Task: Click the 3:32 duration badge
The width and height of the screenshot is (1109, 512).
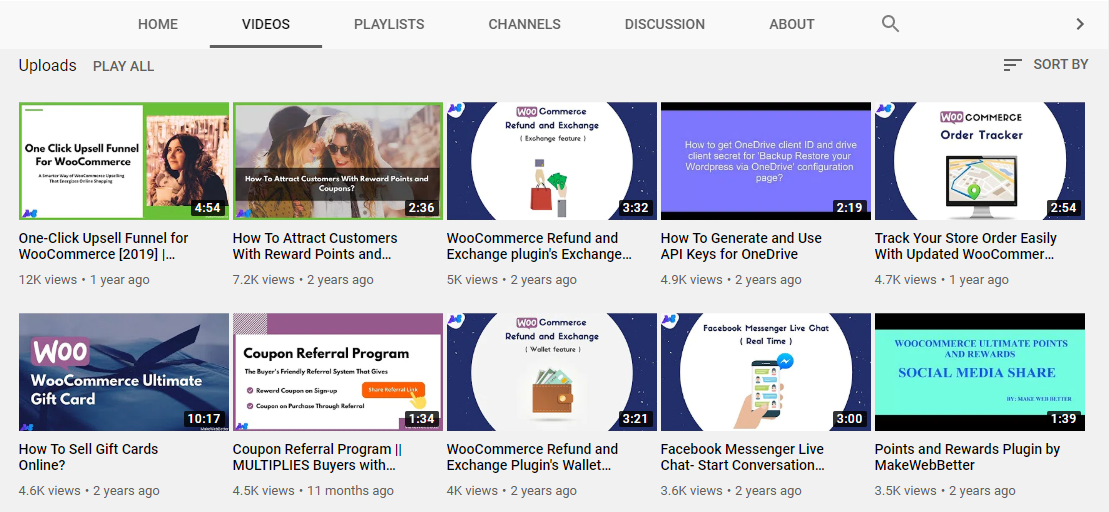Action: (636, 208)
